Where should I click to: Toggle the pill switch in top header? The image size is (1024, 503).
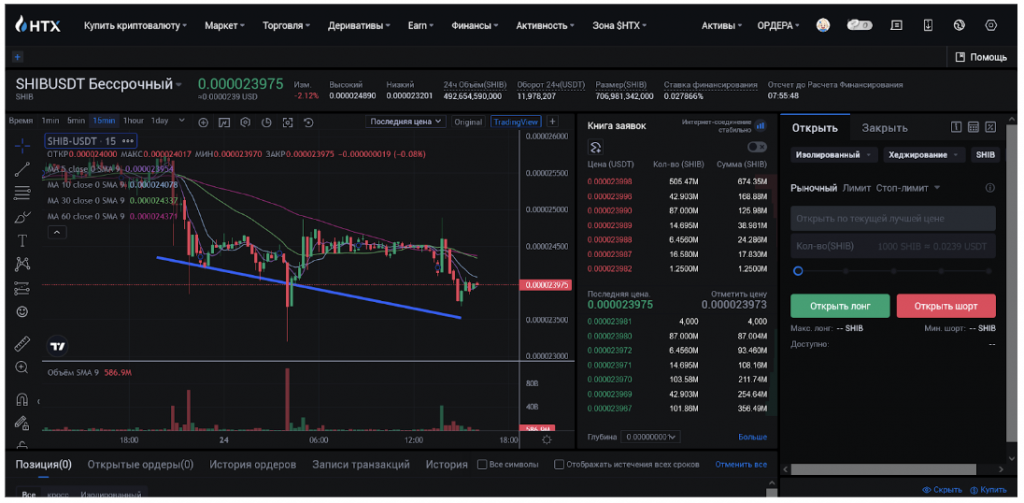[x=859, y=25]
